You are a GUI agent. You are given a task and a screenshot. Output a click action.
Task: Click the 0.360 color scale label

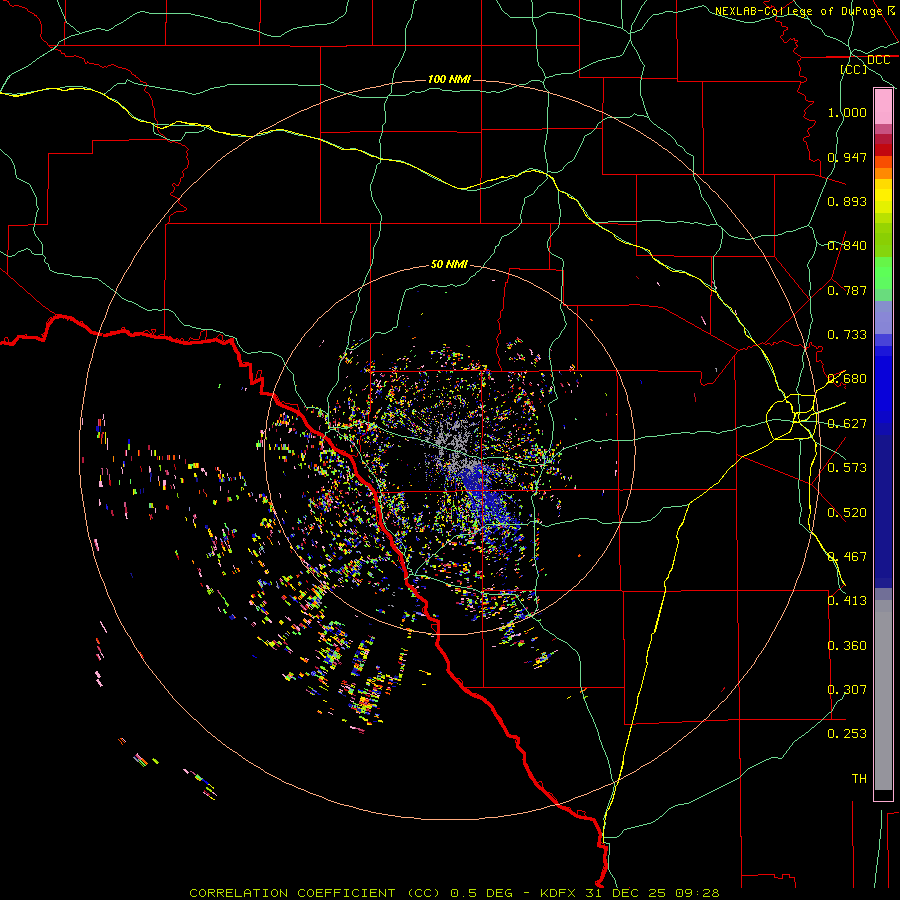[x=847, y=646]
